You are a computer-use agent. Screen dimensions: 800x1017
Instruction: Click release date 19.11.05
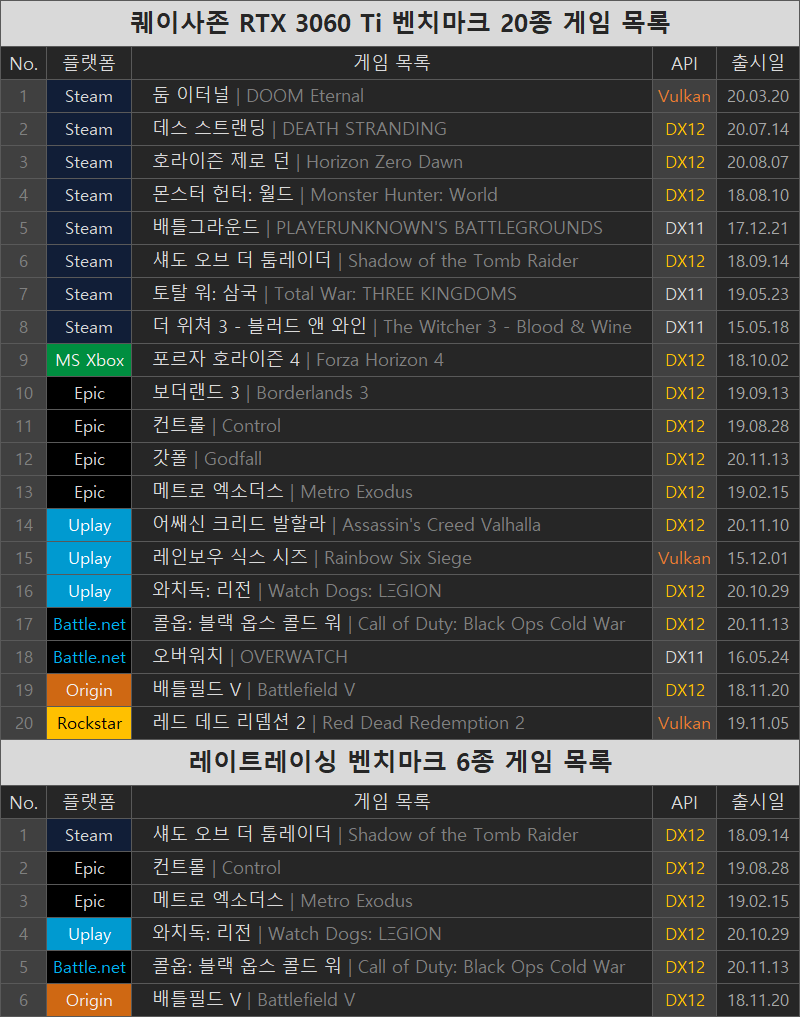[758, 723]
